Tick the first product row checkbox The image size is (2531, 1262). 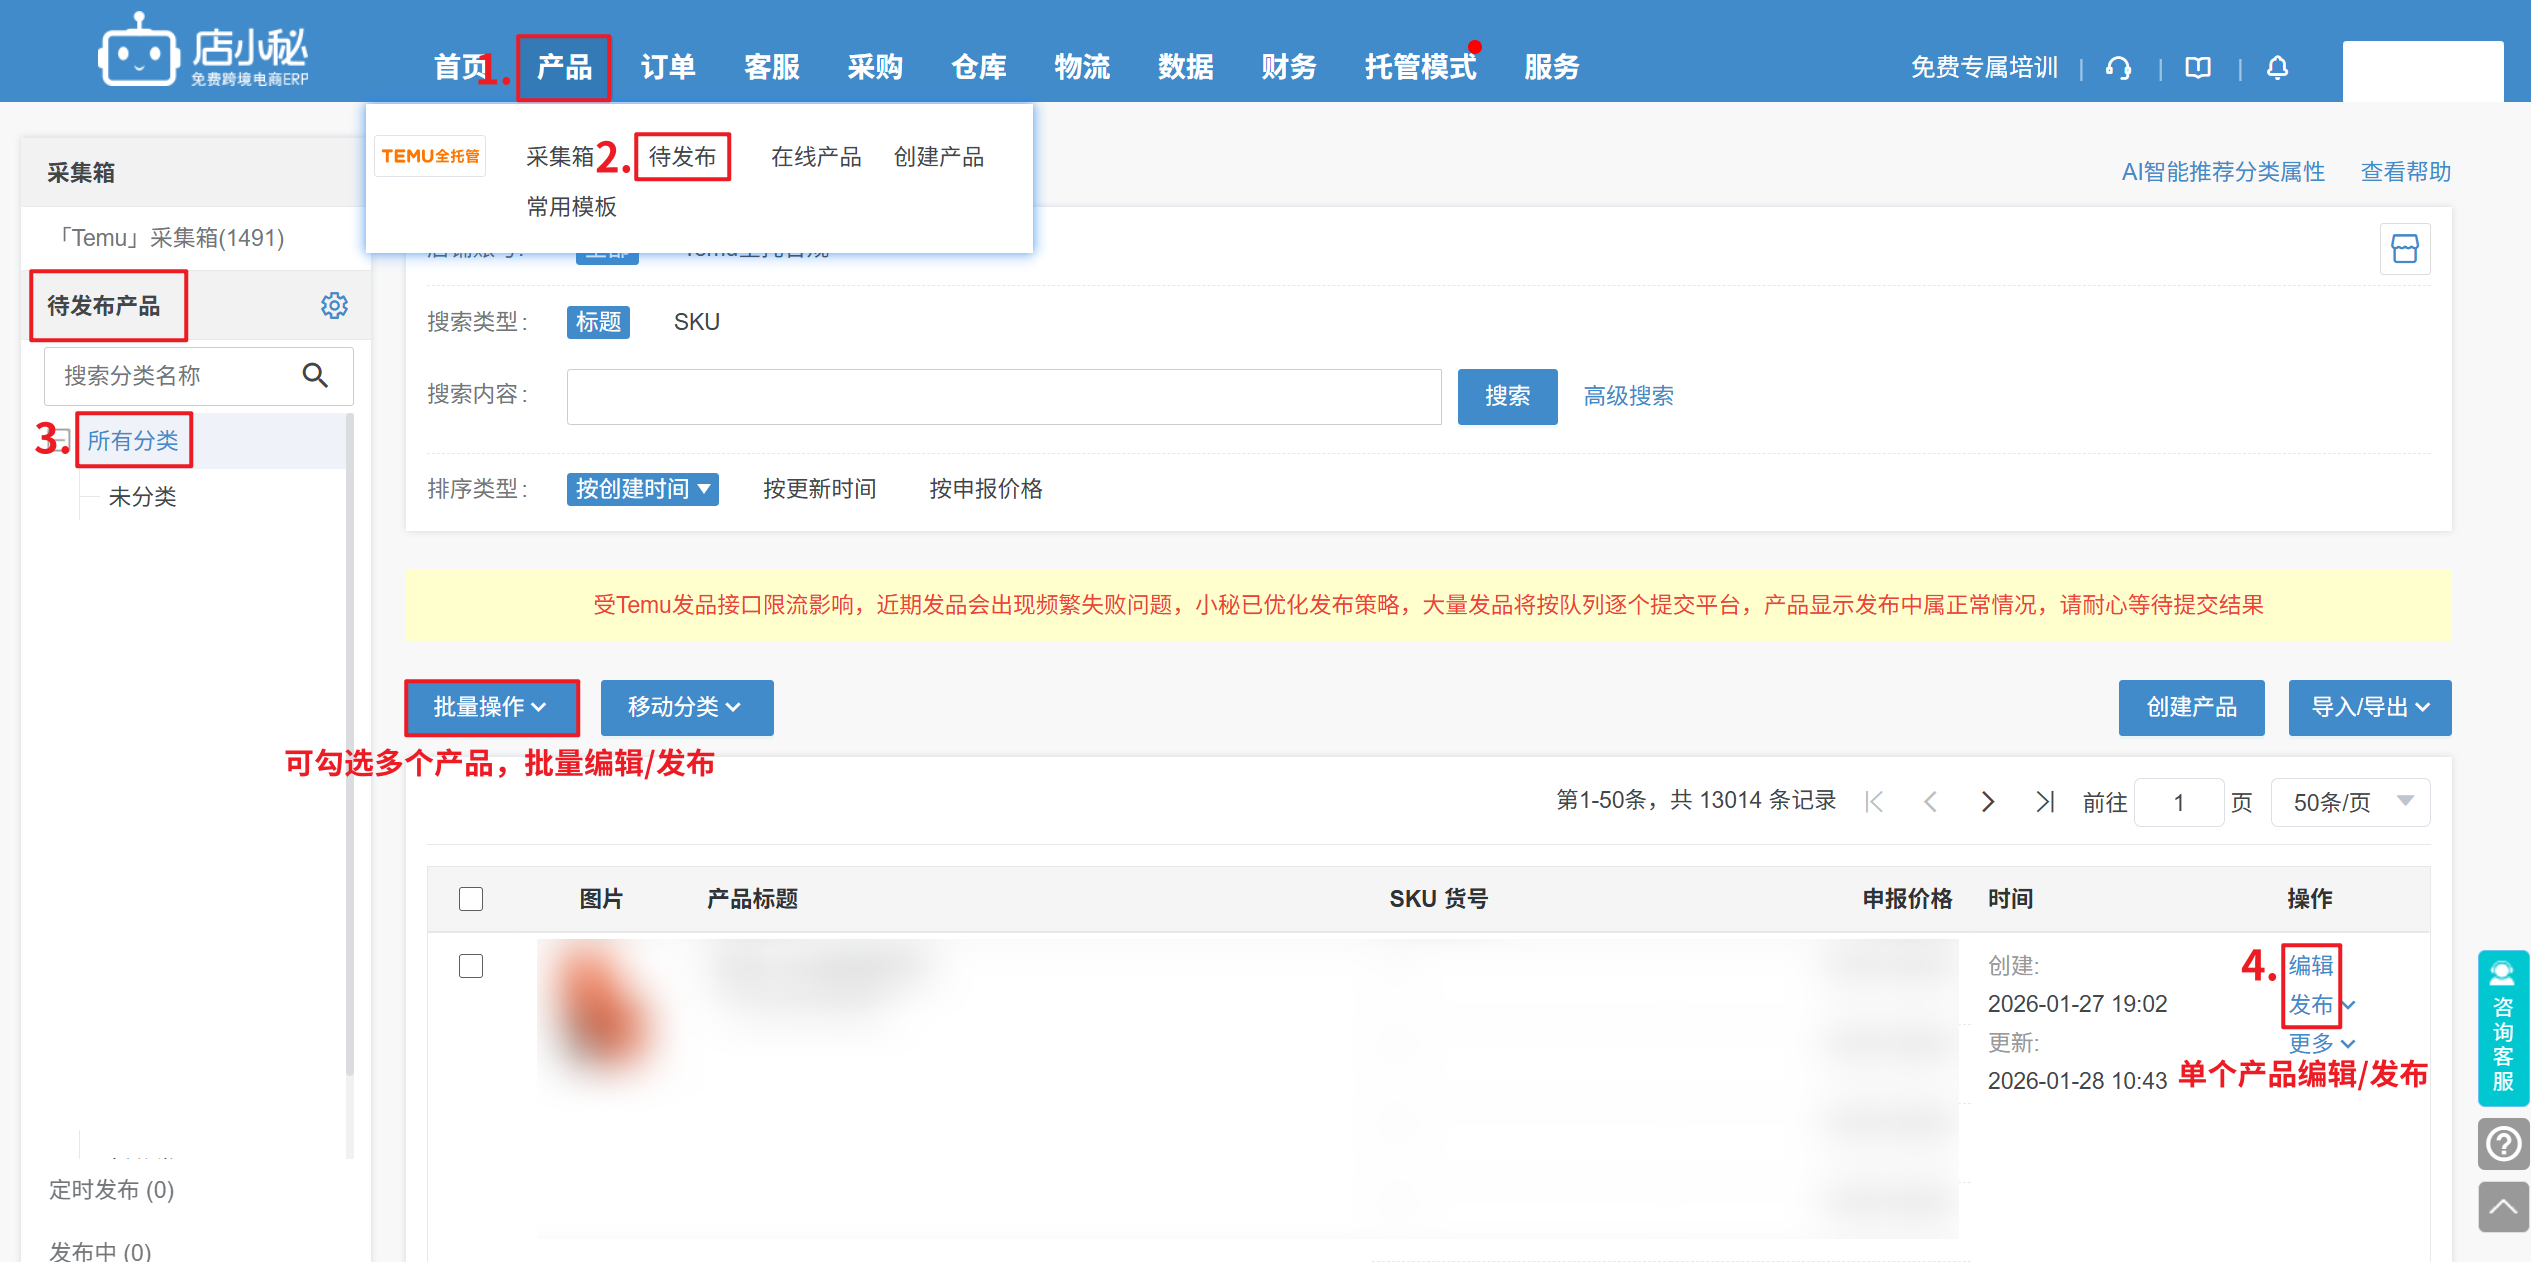[x=471, y=966]
